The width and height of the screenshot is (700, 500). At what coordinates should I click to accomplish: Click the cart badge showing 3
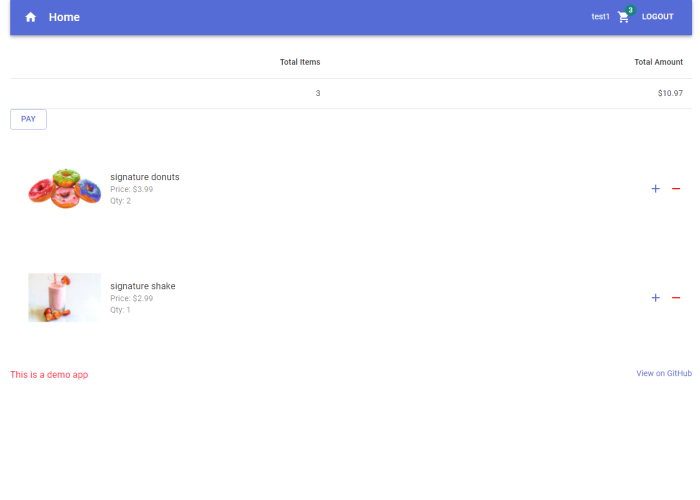[x=630, y=10]
